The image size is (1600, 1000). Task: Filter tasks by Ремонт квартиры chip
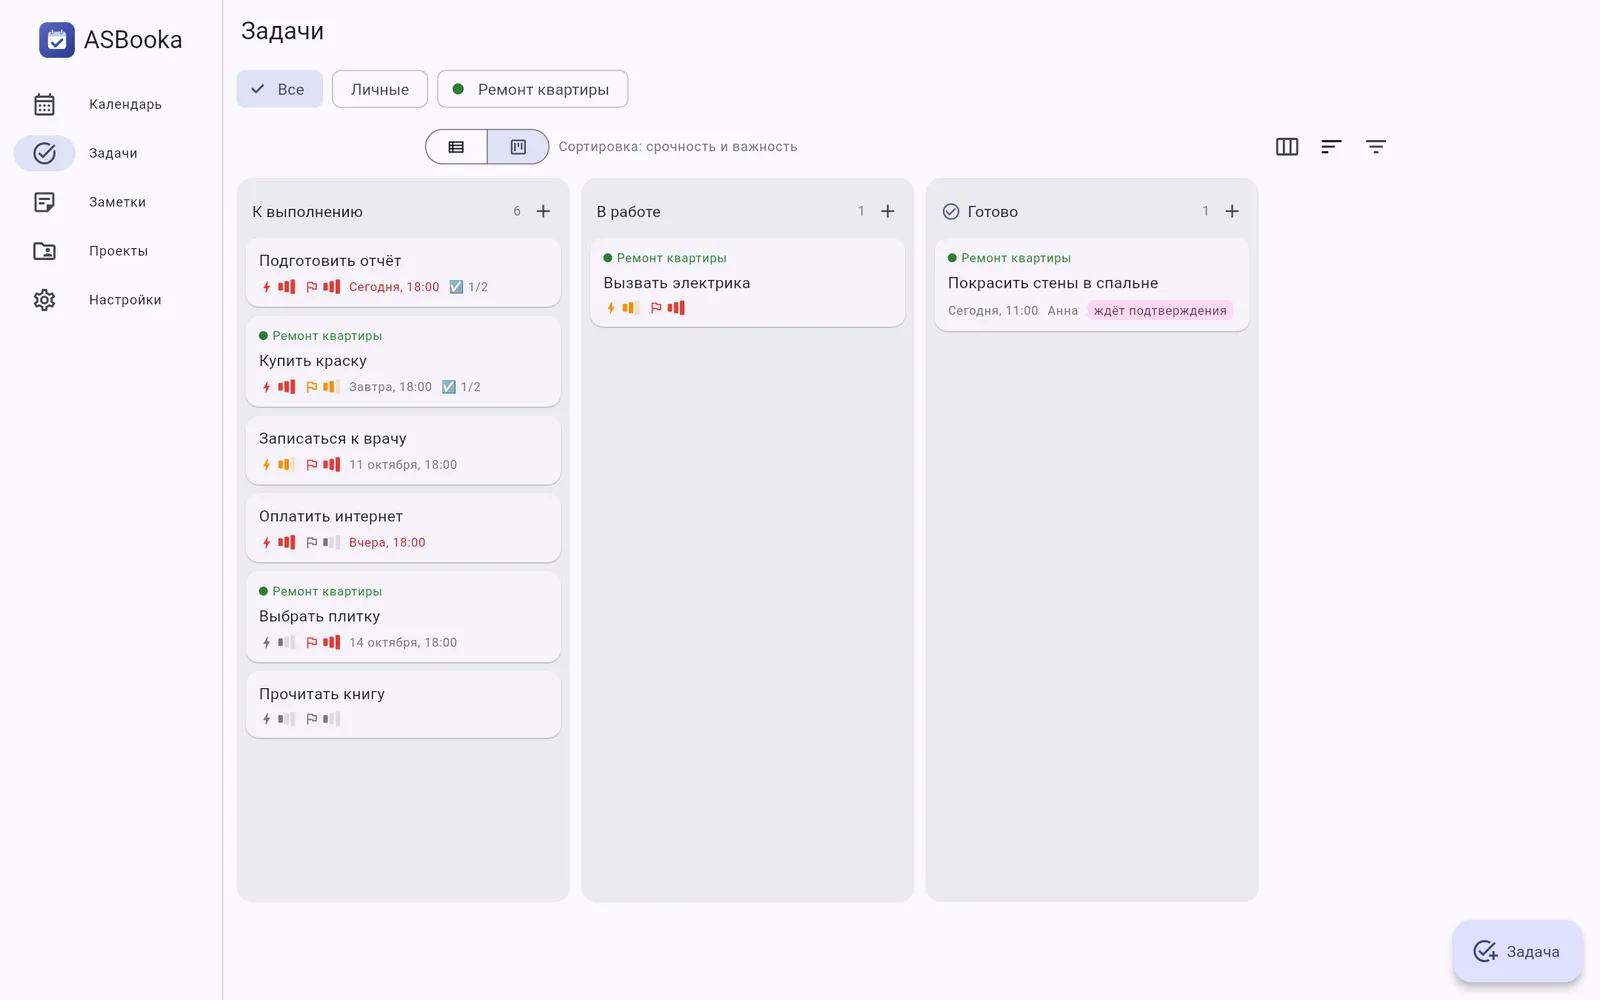tap(532, 89)
